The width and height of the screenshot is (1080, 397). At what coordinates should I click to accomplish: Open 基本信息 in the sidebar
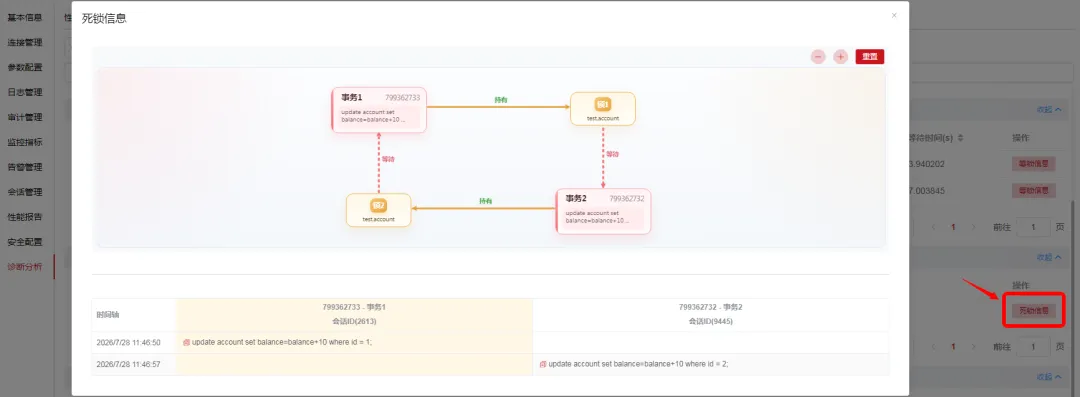25,18
